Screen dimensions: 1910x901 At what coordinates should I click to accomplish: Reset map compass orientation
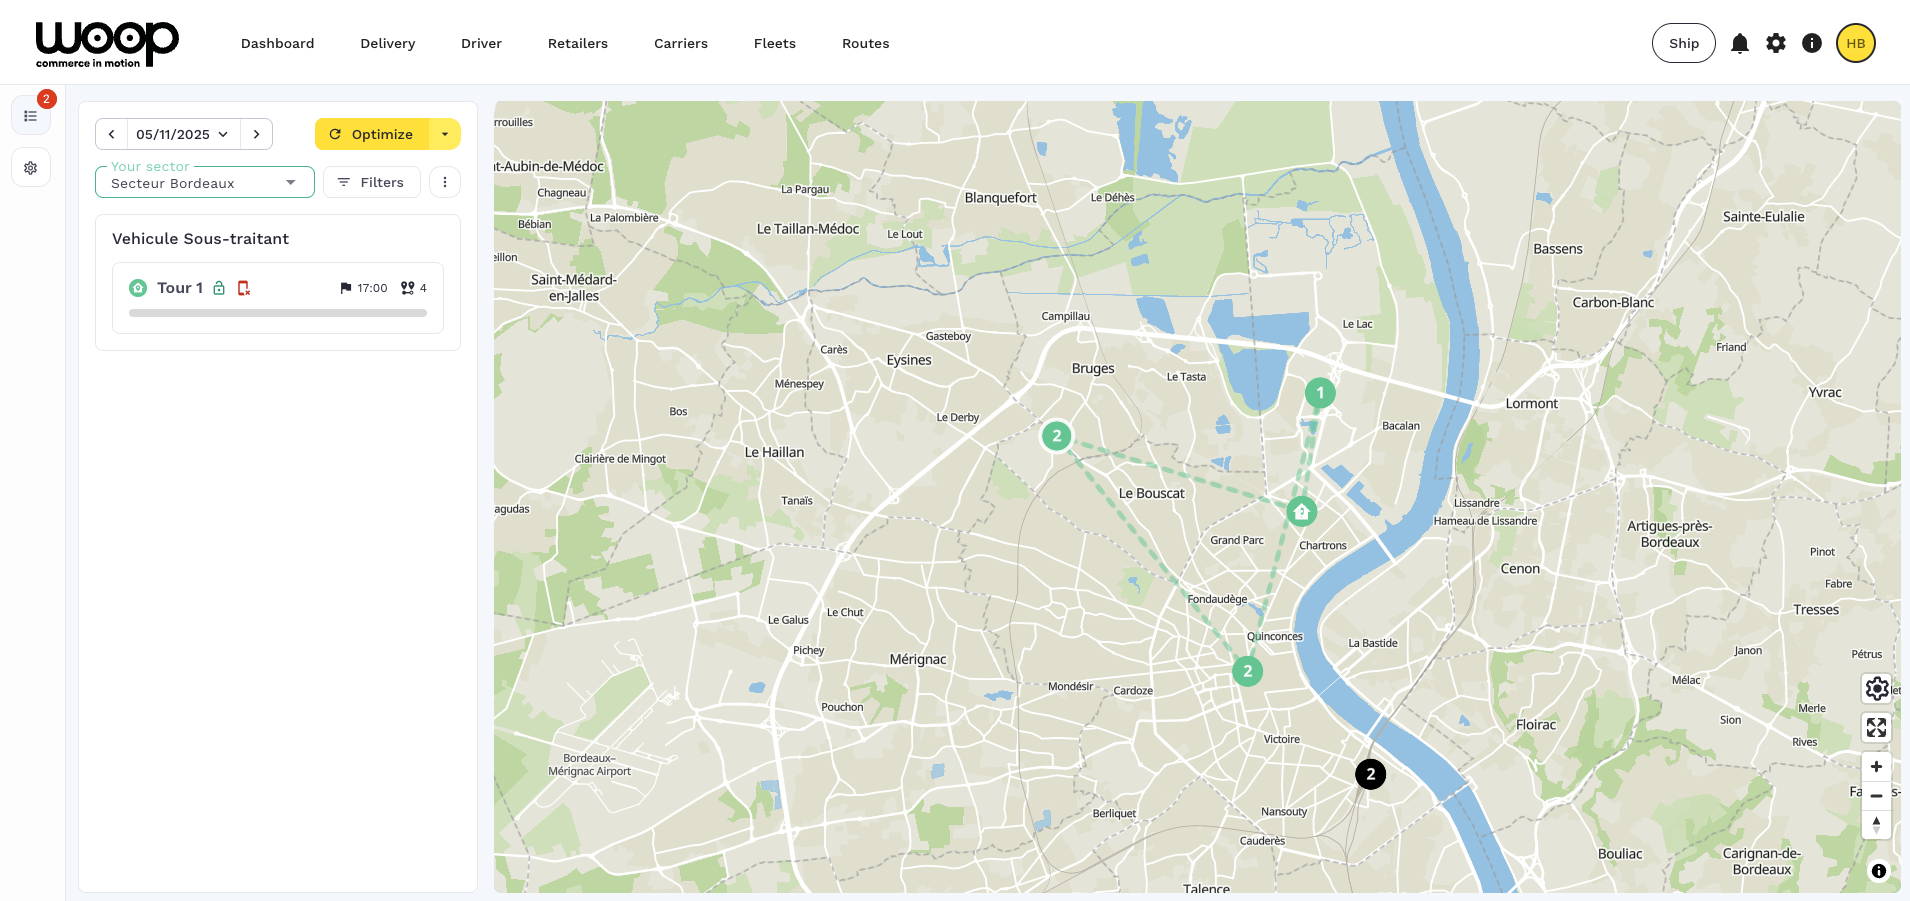(1877, 825)
